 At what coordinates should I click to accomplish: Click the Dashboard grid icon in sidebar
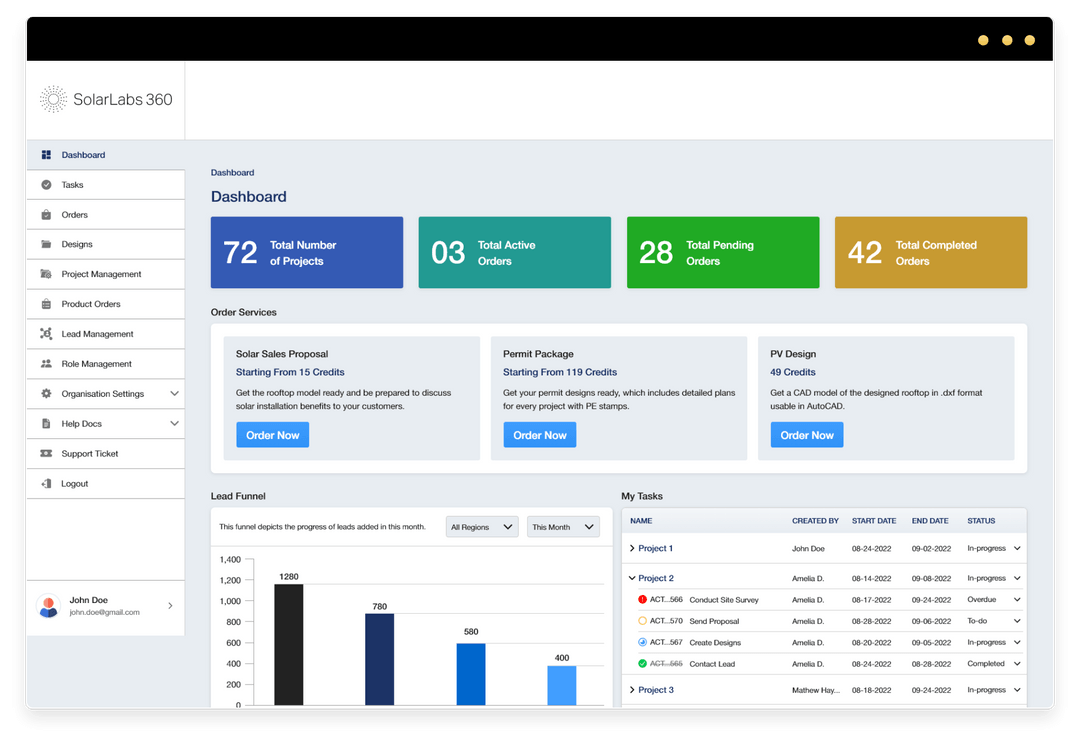(46, 155)
